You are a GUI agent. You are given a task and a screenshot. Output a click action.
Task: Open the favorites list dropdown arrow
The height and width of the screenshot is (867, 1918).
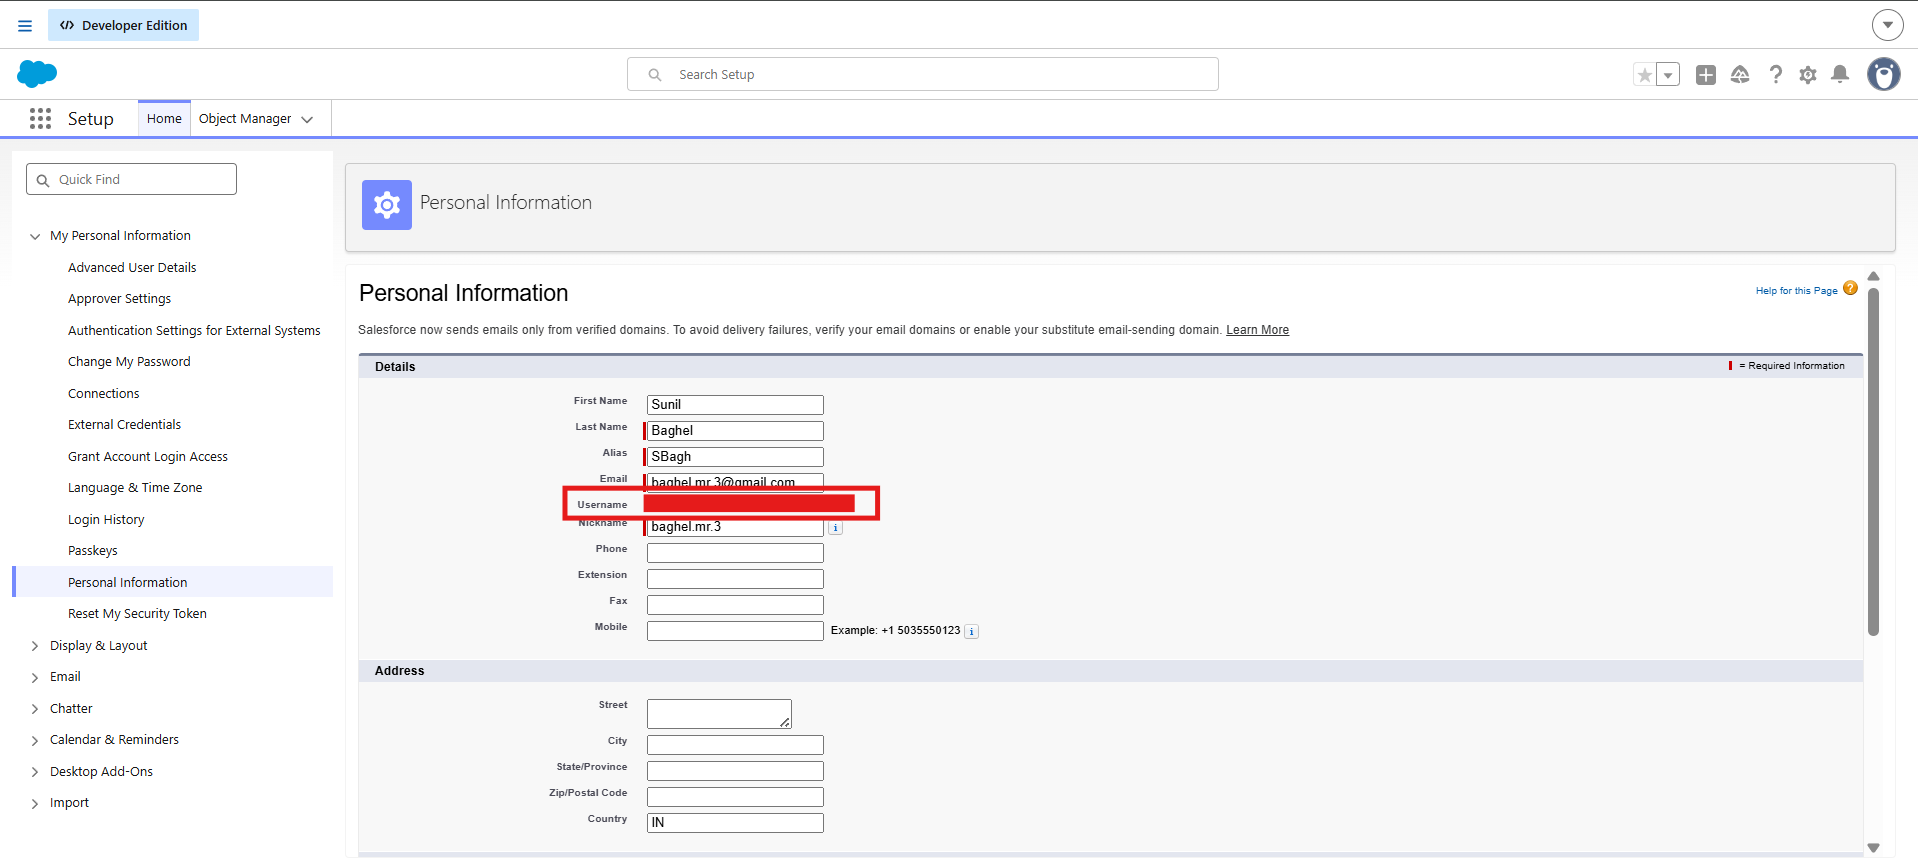1668,75
